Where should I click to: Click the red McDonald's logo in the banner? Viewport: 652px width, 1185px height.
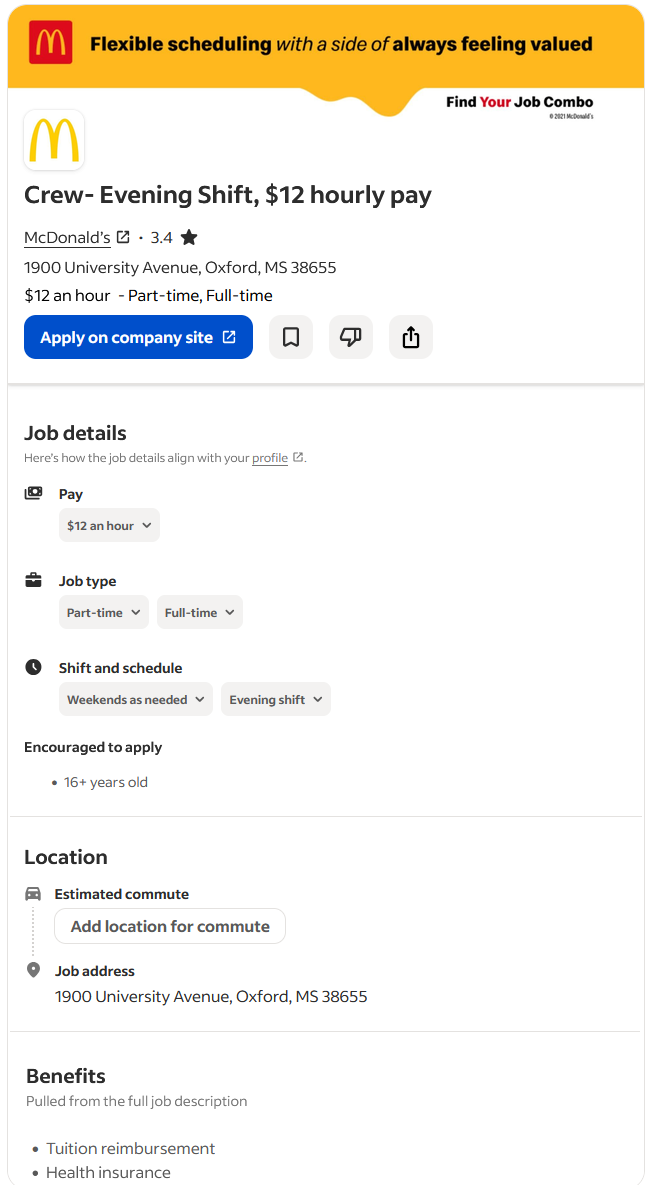coord(50,42)
